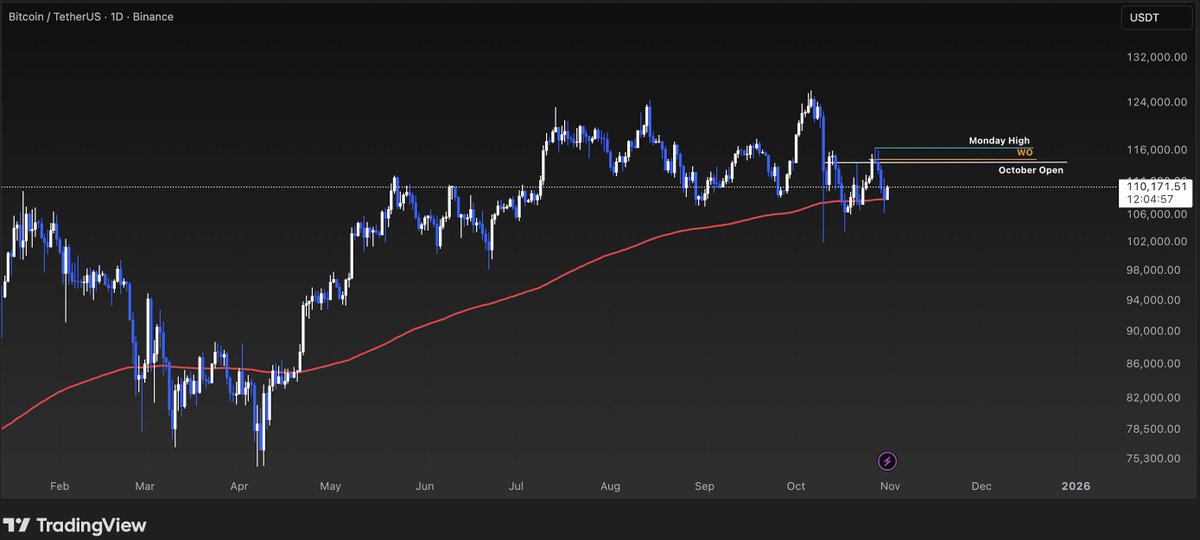Select the orange WO line label
Screen dimensions: 1200x540
coord(1025,153)
